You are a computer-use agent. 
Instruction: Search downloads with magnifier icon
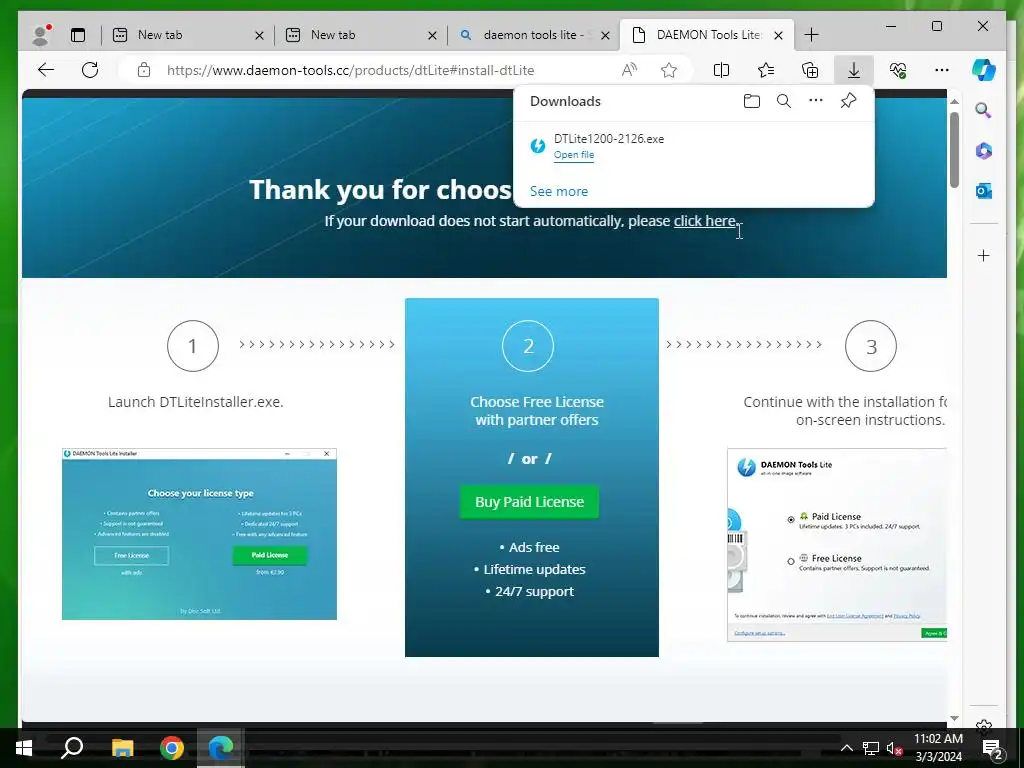click(784, 101)
